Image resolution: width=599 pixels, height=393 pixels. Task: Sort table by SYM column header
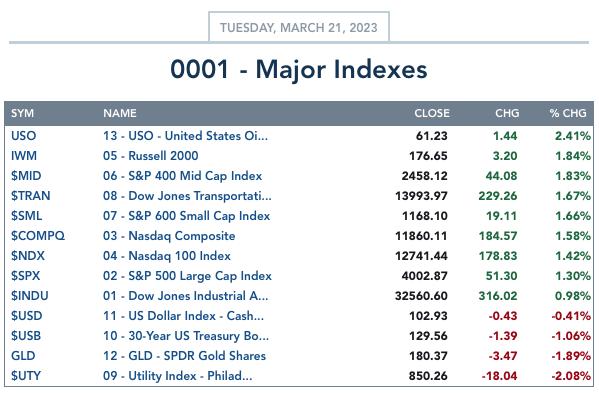pyautogui.click(x=22, y=113)
